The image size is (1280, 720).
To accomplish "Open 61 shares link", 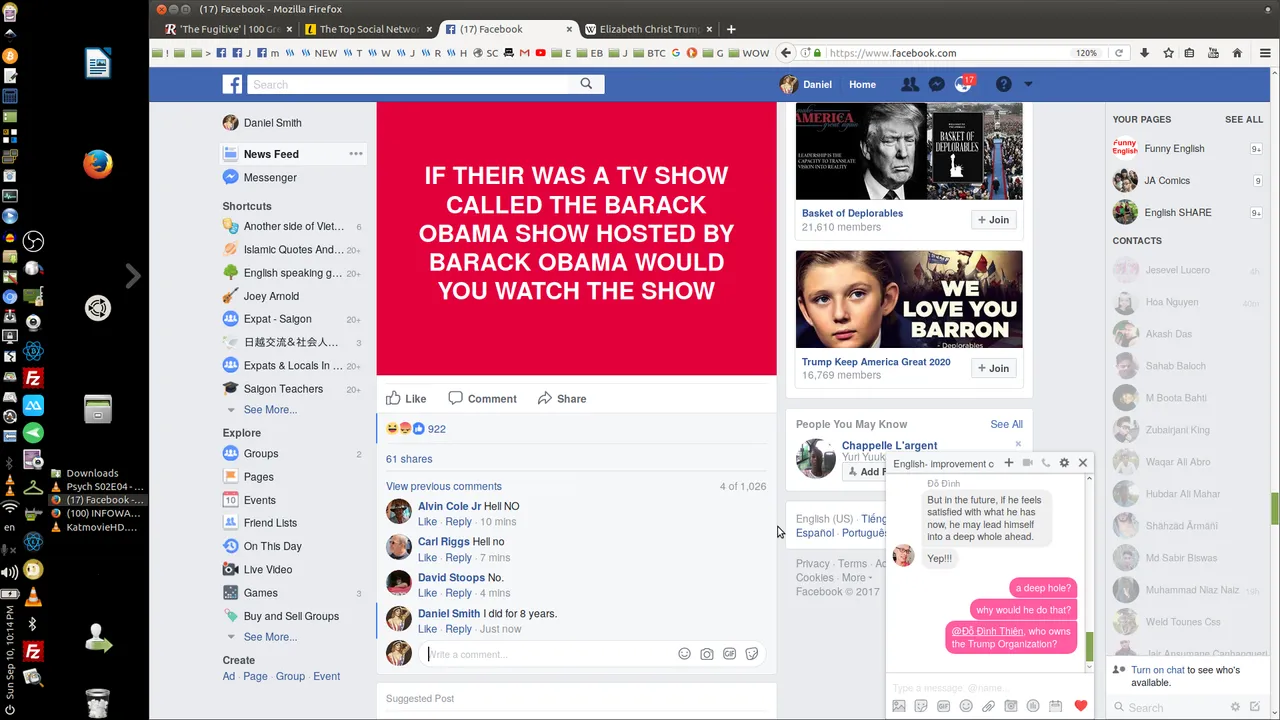I will 409,459.
